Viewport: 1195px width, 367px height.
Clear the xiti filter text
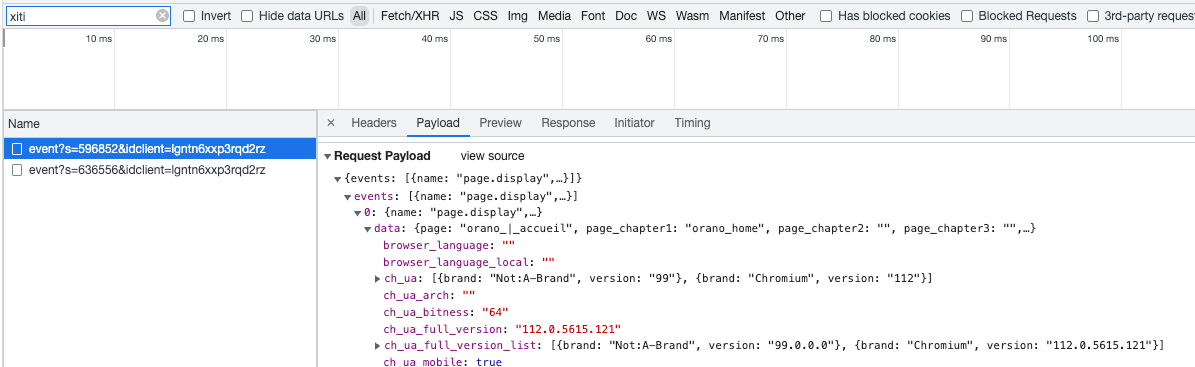click(162, 15)
